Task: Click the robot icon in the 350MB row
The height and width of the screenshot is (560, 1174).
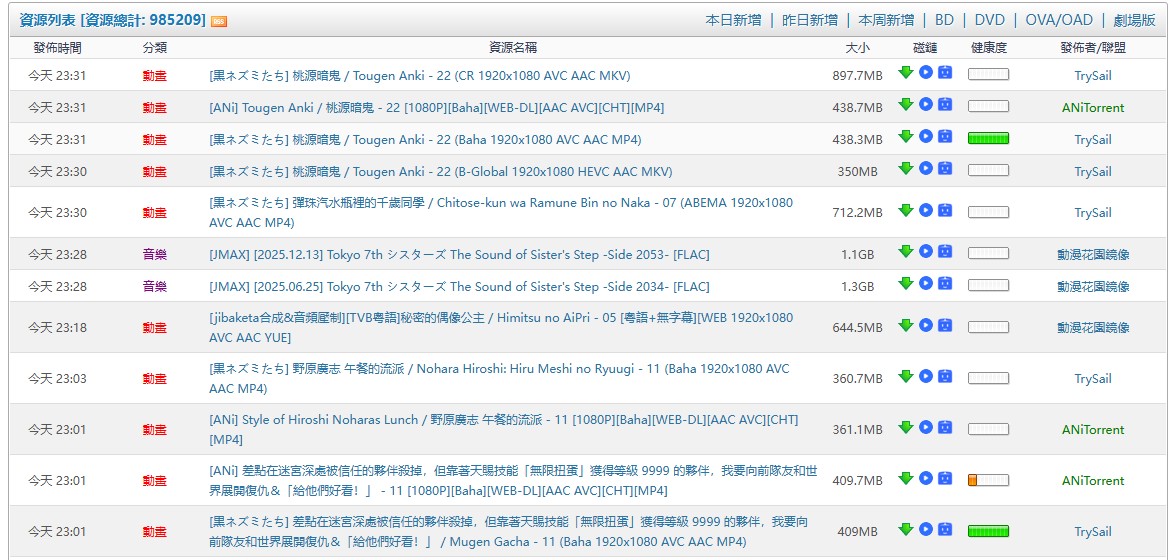Action: pyautogui.click(x=945, y=169)
